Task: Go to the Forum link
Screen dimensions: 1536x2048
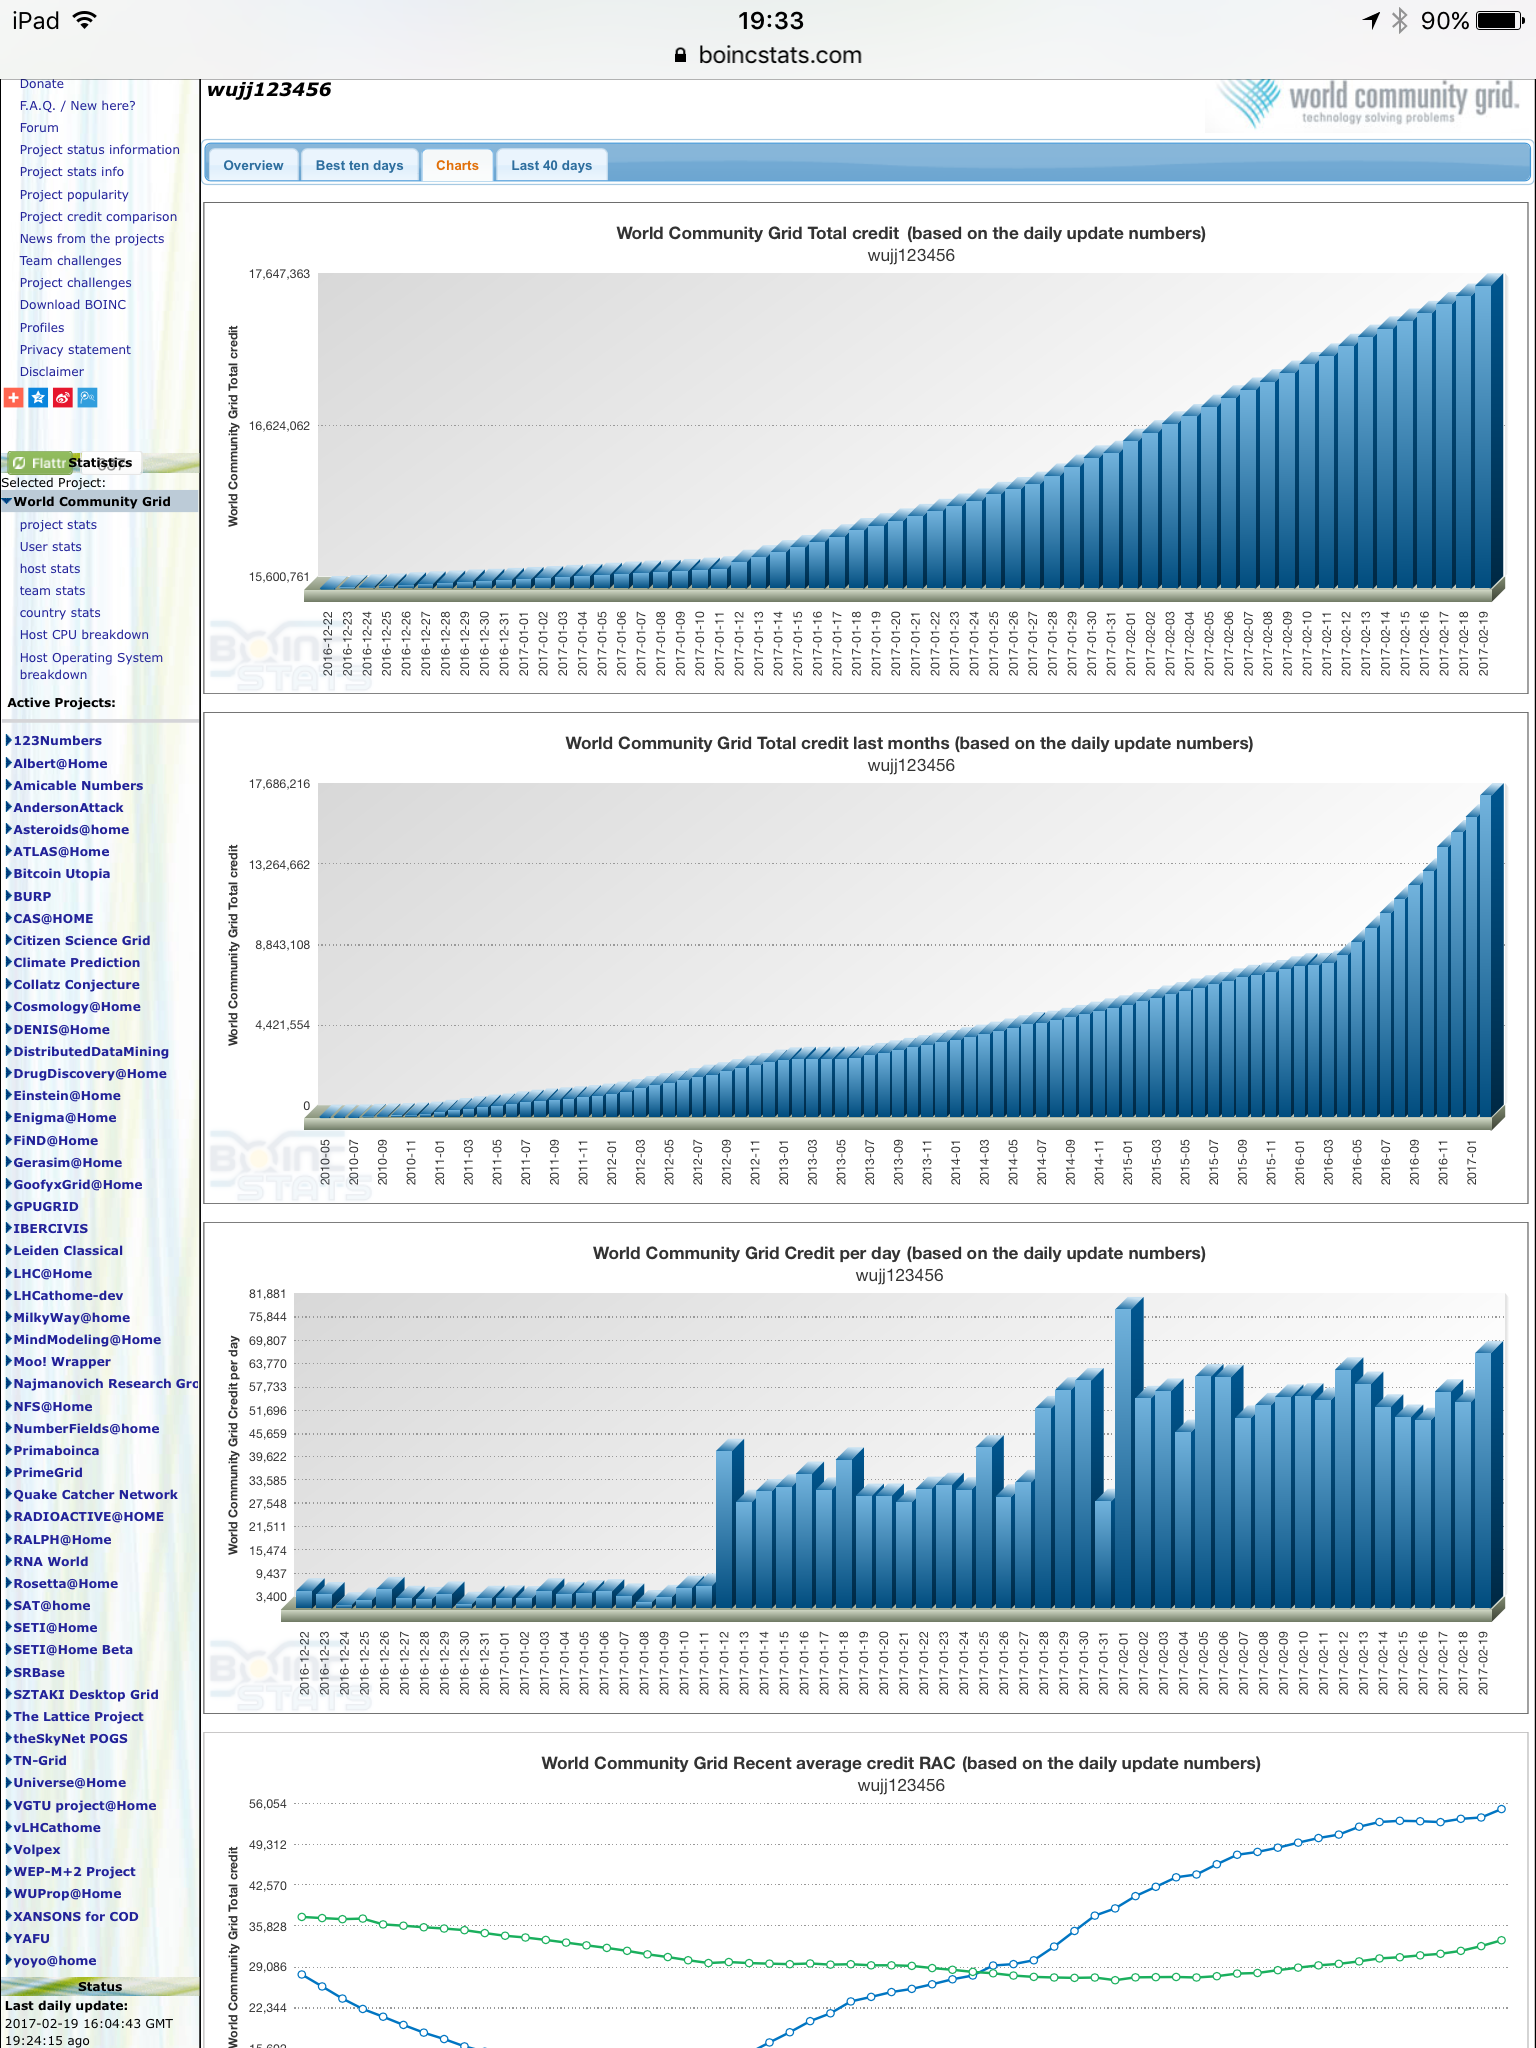Action: (39, 127)
